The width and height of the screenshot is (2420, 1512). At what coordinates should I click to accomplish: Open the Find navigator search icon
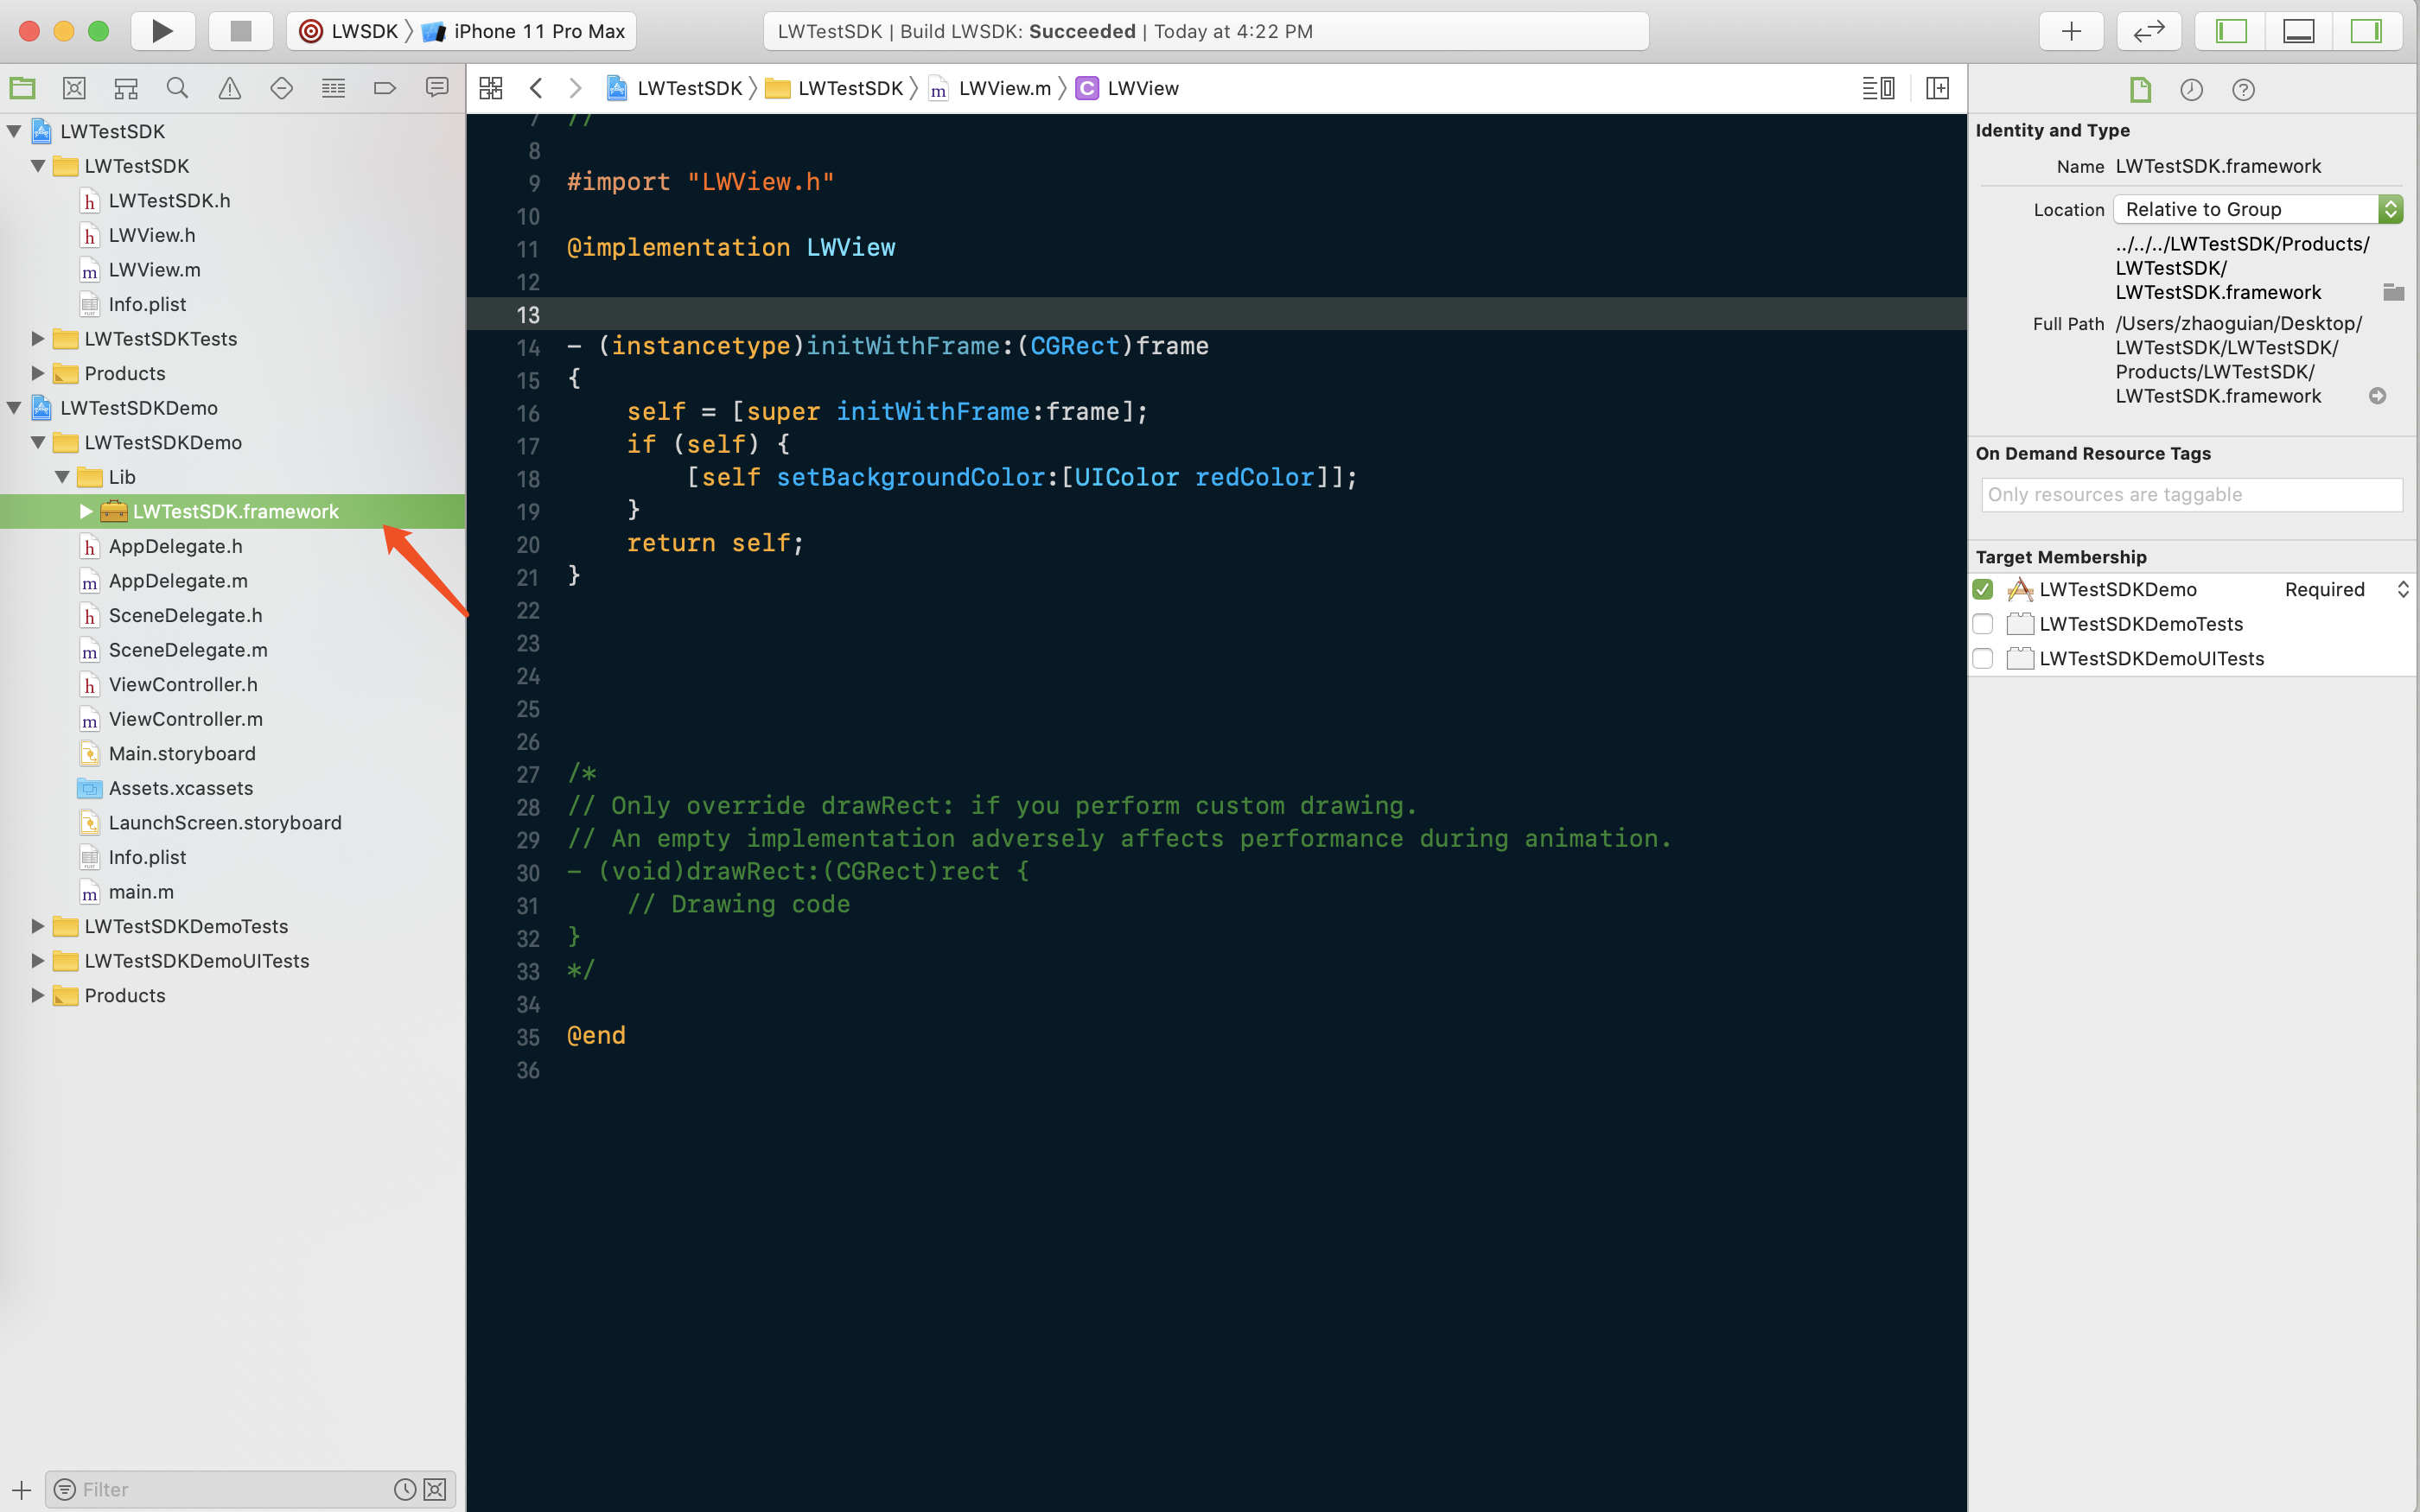pos(177,88)
